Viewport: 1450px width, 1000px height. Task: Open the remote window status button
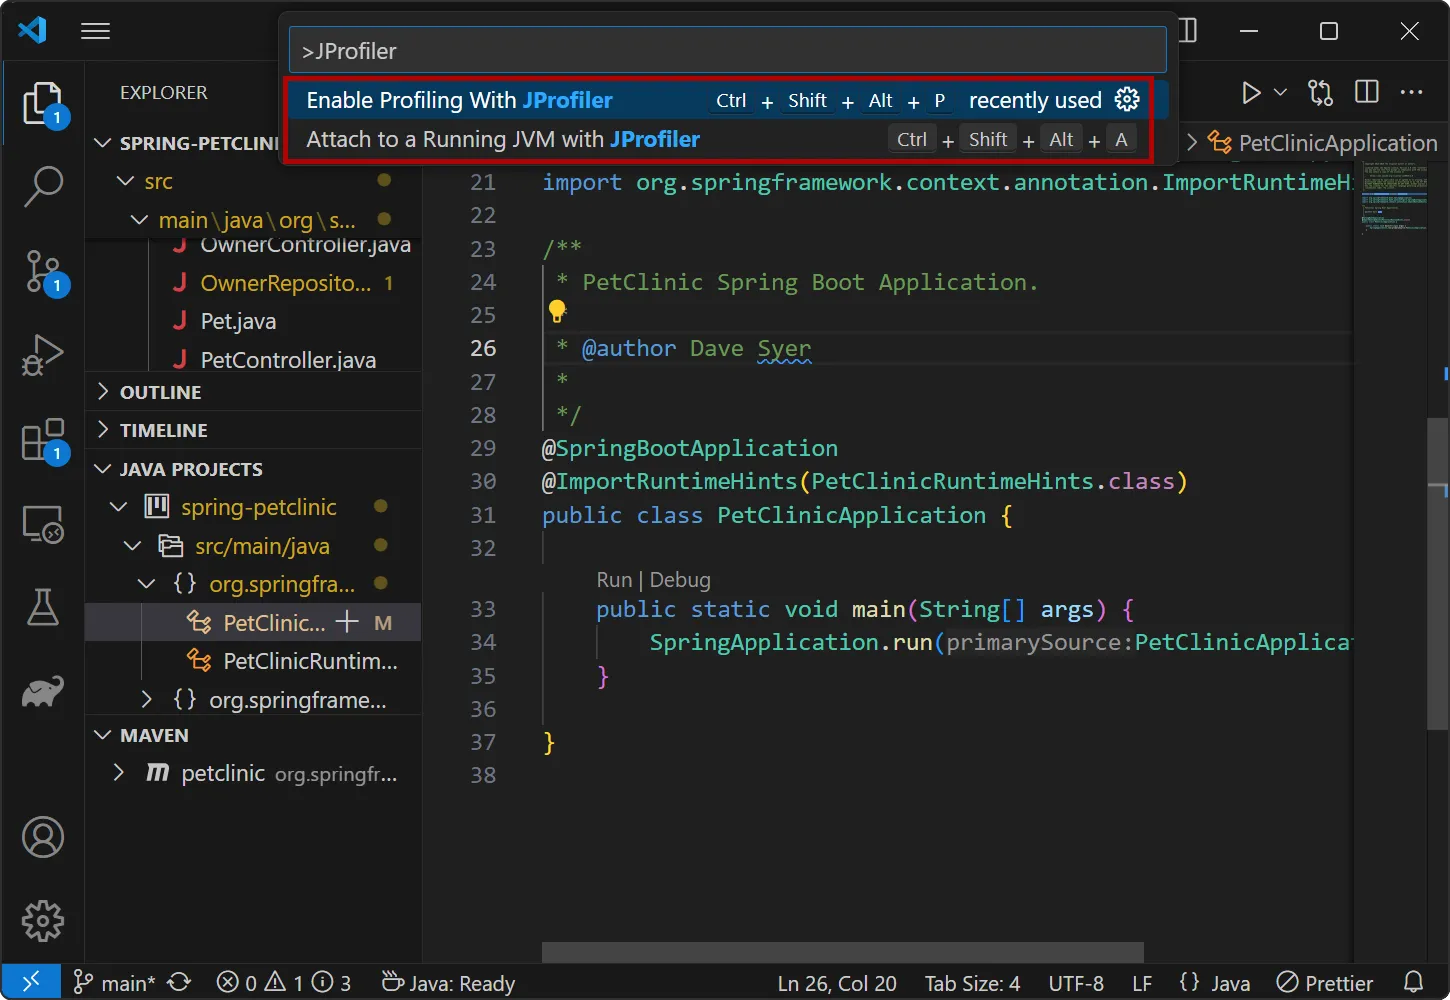coord(31,982)
